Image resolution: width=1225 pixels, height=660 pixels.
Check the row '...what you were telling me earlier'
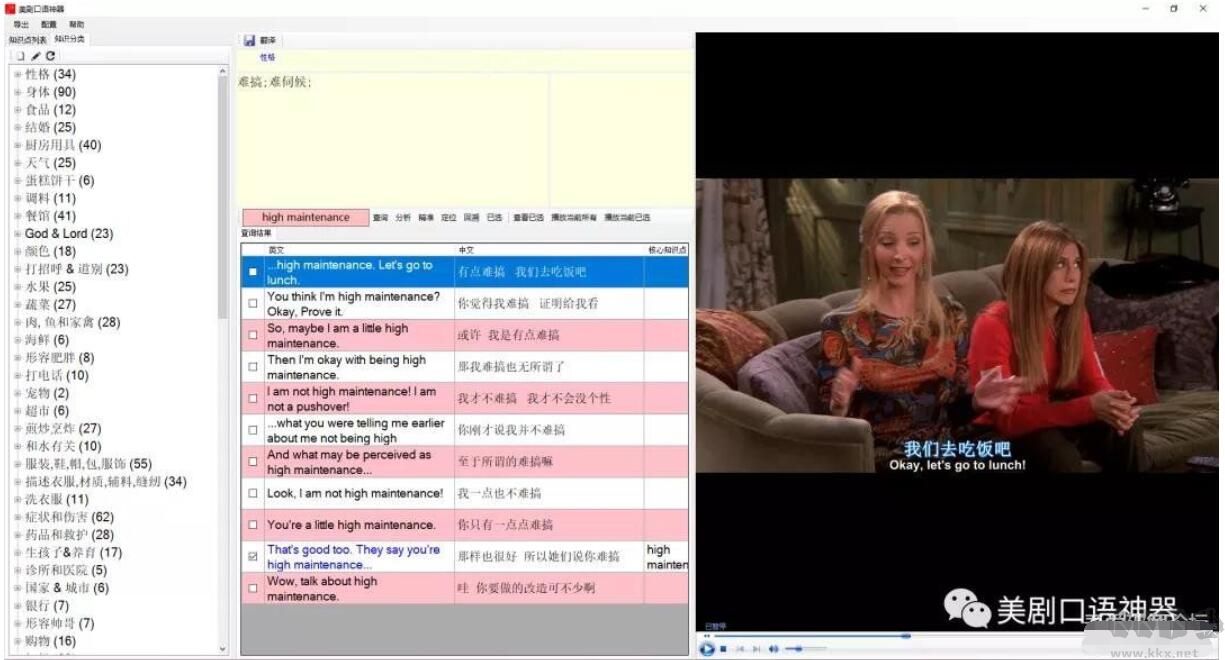pos(252,430)
